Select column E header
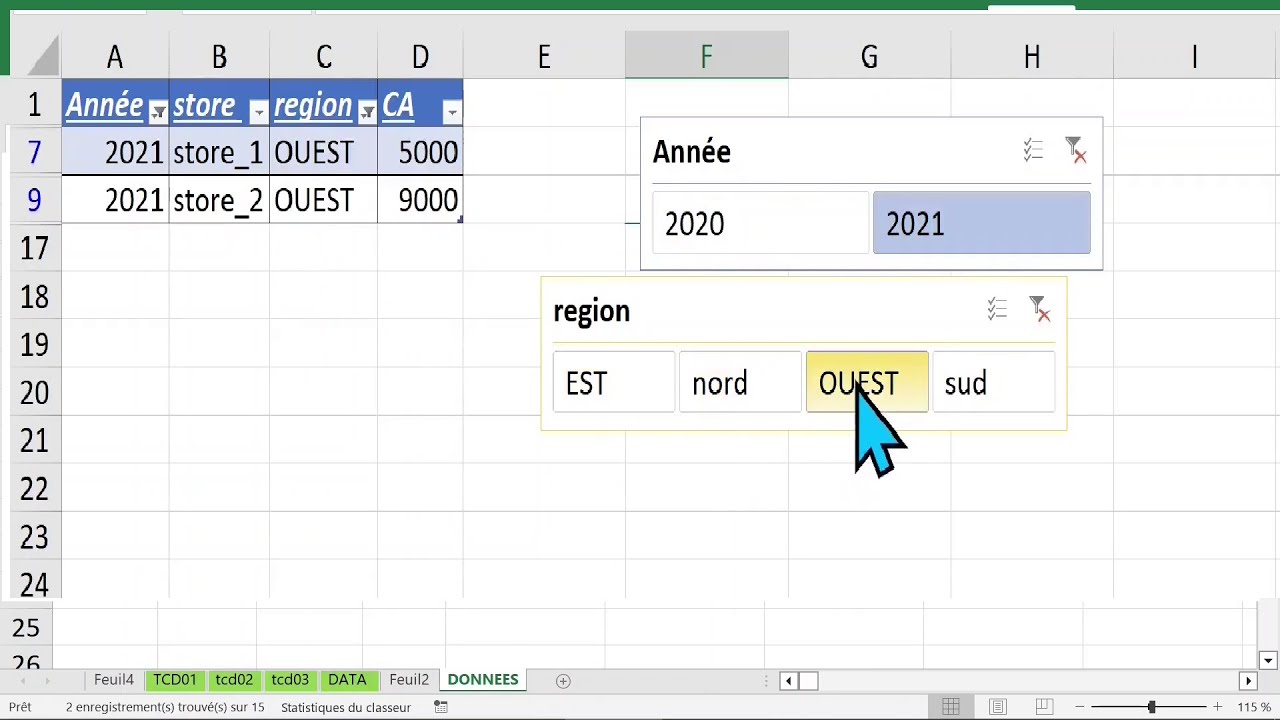Screen dimensions: 1280x720 pos(544,57)
